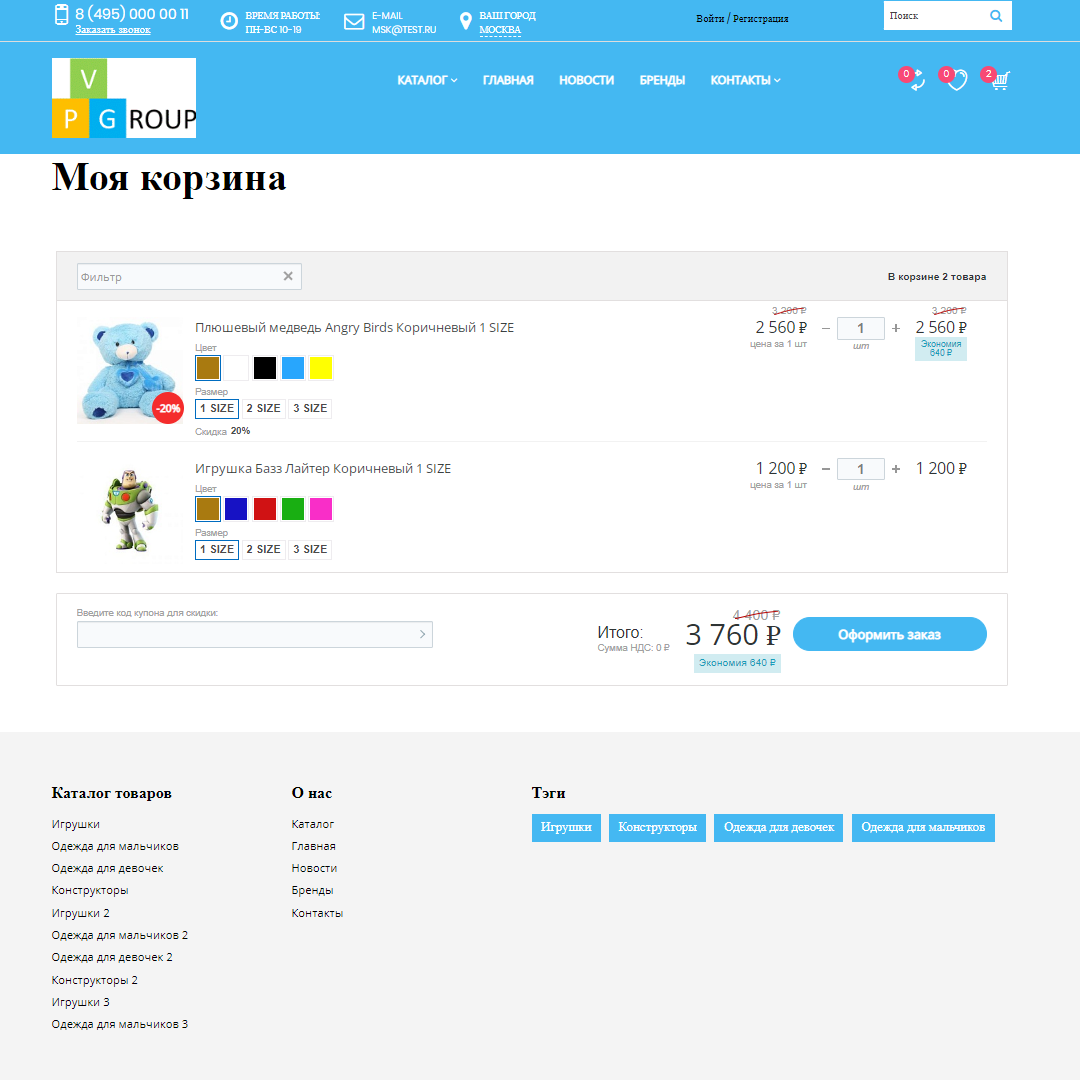Screen dimensions: 1080x1080
Task: Open the product compare icon
Action: [x=917, y=81]
